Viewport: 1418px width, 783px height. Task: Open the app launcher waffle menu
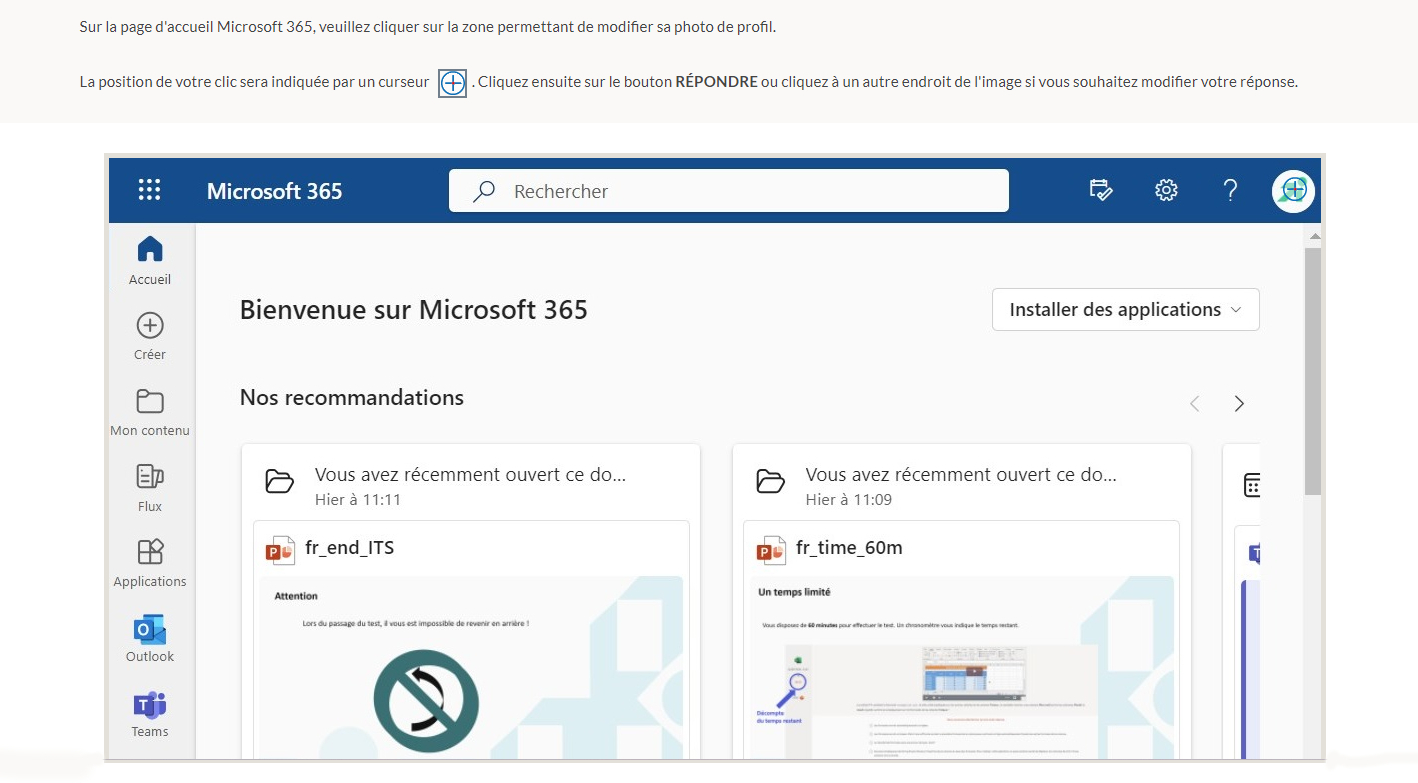coord(149,190)
